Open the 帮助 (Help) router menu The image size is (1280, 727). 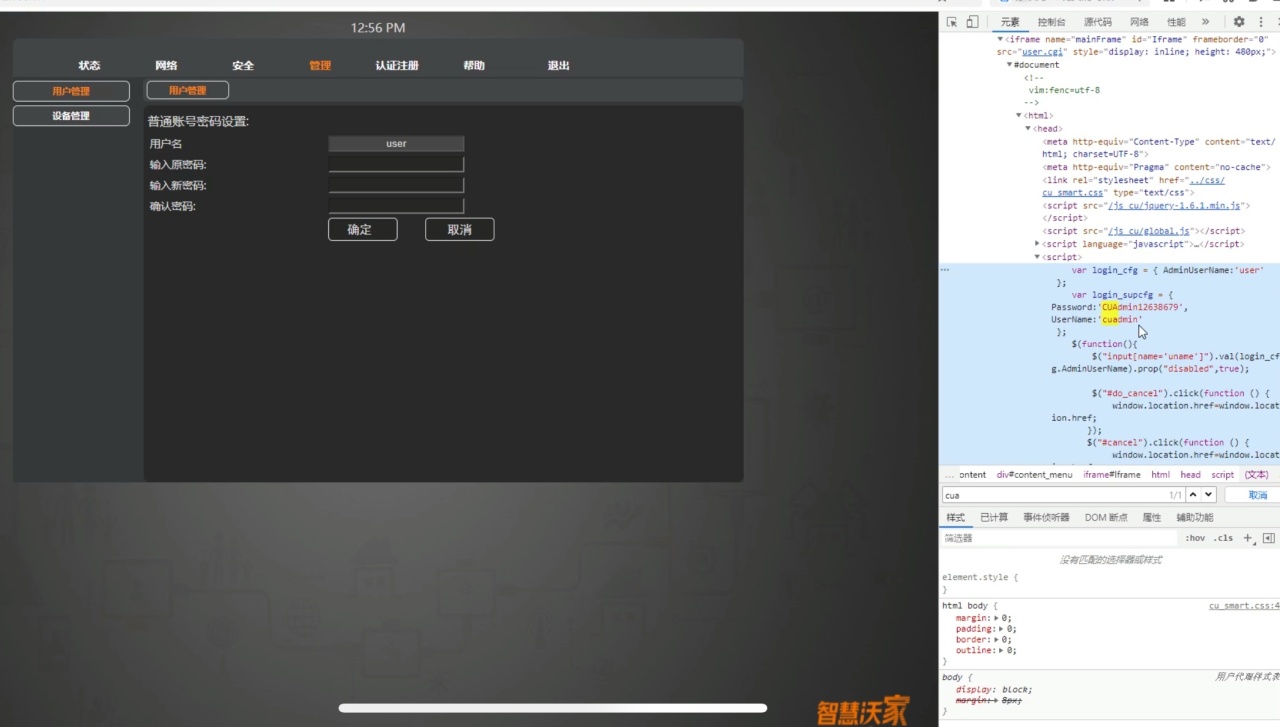(x=474, y=66)
